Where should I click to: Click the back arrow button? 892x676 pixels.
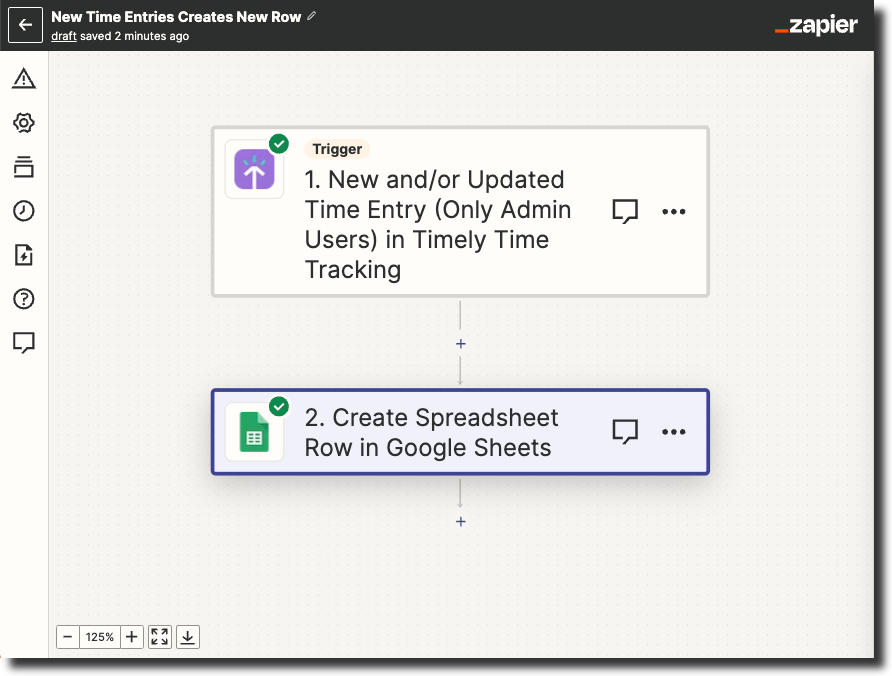[25, 25]
